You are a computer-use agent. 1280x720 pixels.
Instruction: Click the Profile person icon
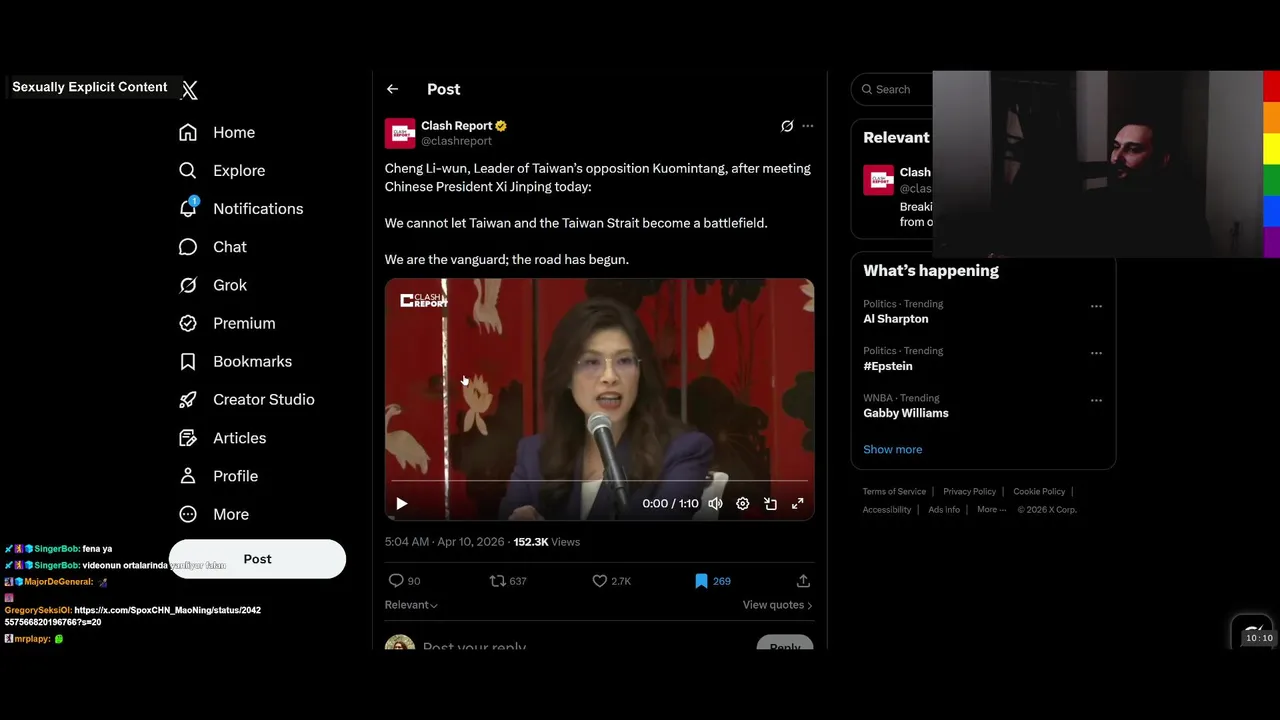click(x=188, y=476)
